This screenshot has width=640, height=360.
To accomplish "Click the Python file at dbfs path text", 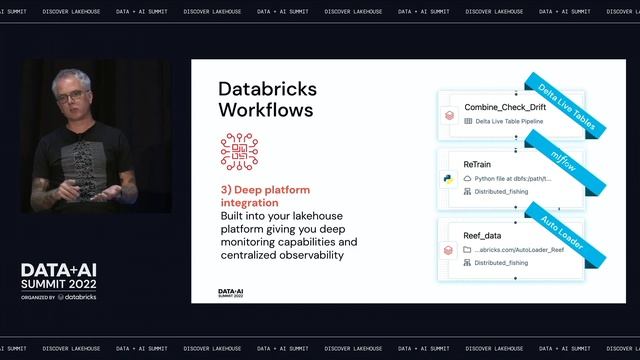I will click(513, 178).
